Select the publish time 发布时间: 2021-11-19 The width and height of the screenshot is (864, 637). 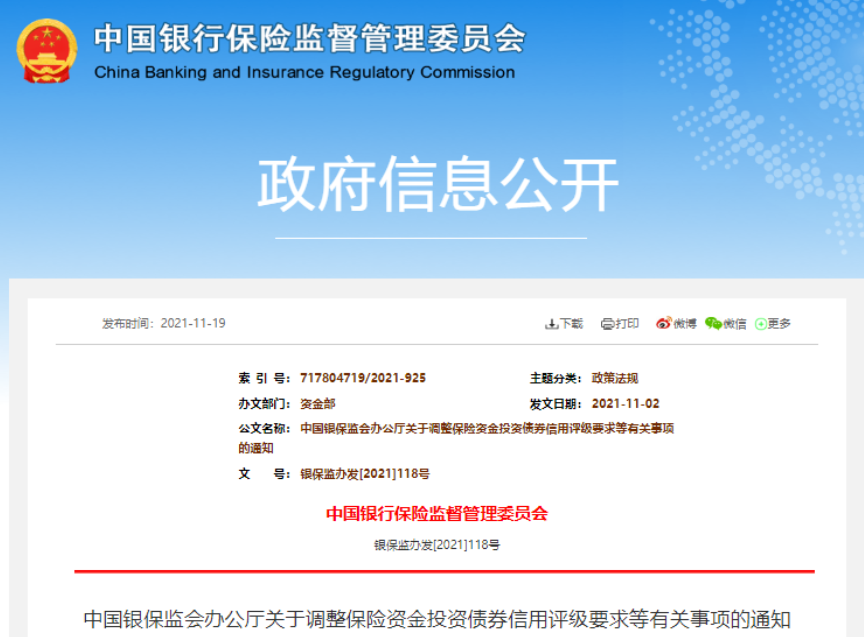pos(164,323)
